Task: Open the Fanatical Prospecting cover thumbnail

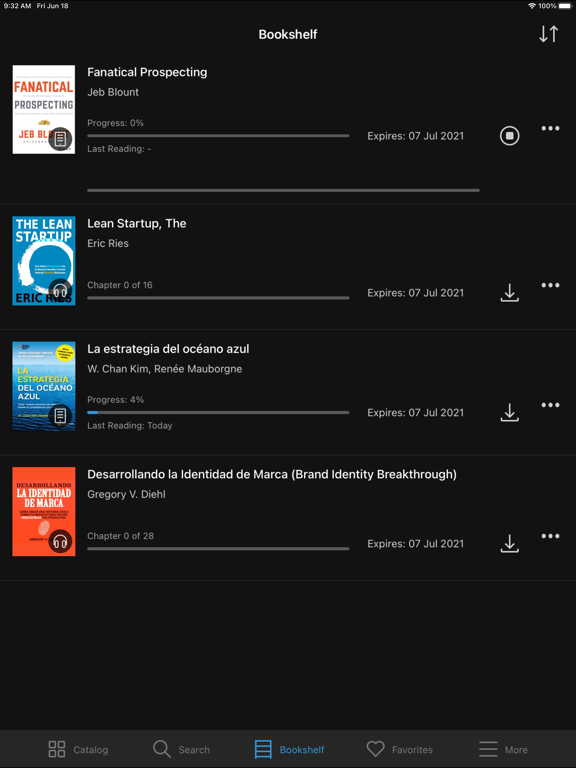Action: coord(44,109)
